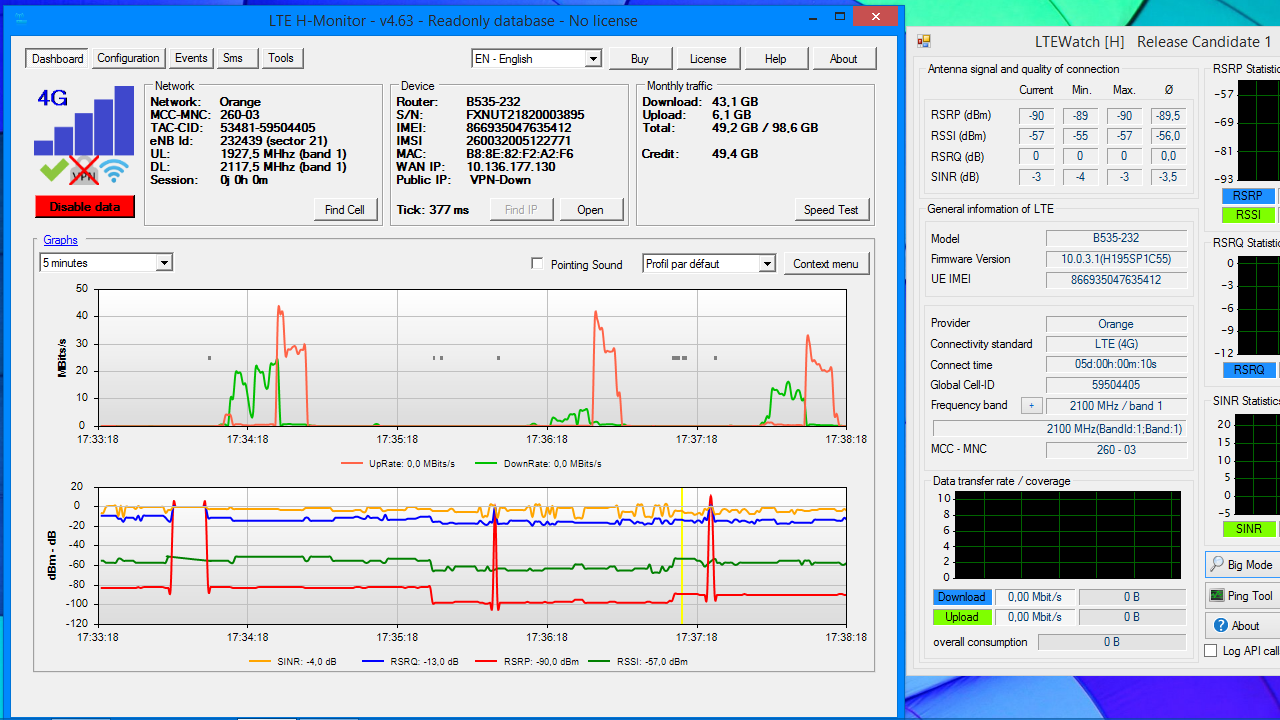Click the Connectivity standard field LTE (4G)
This screenshot has height=720, width=1280.
[1116, 344]
